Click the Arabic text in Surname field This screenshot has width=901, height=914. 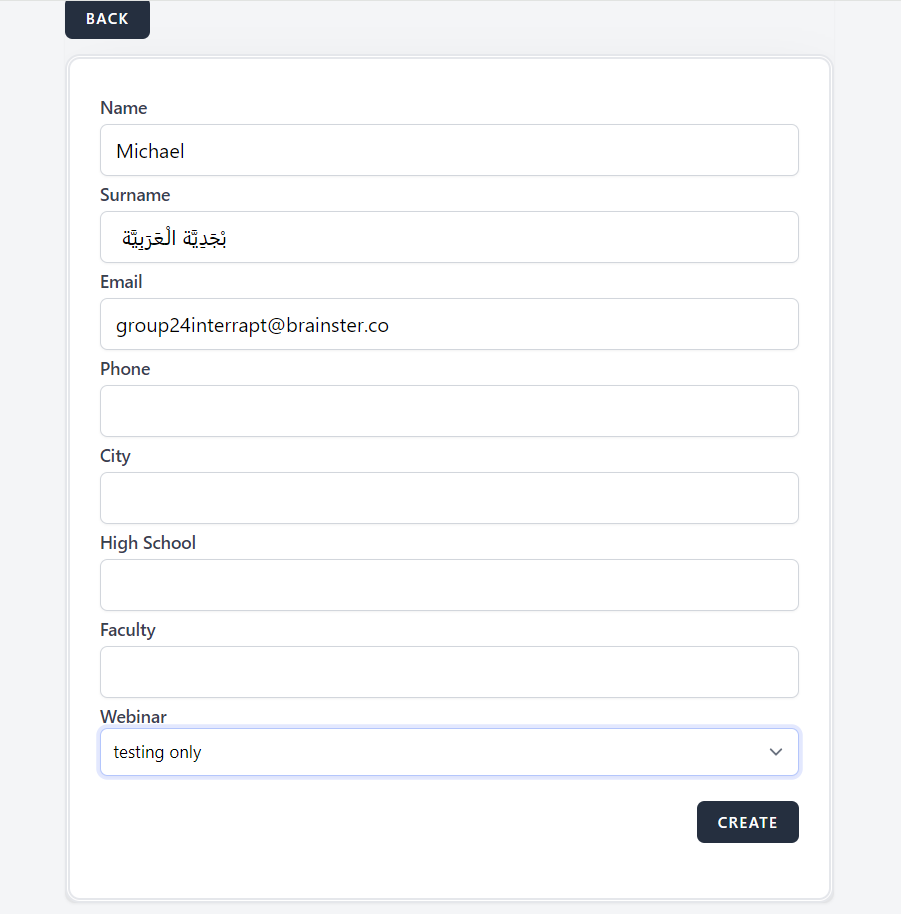click(174, 238)
